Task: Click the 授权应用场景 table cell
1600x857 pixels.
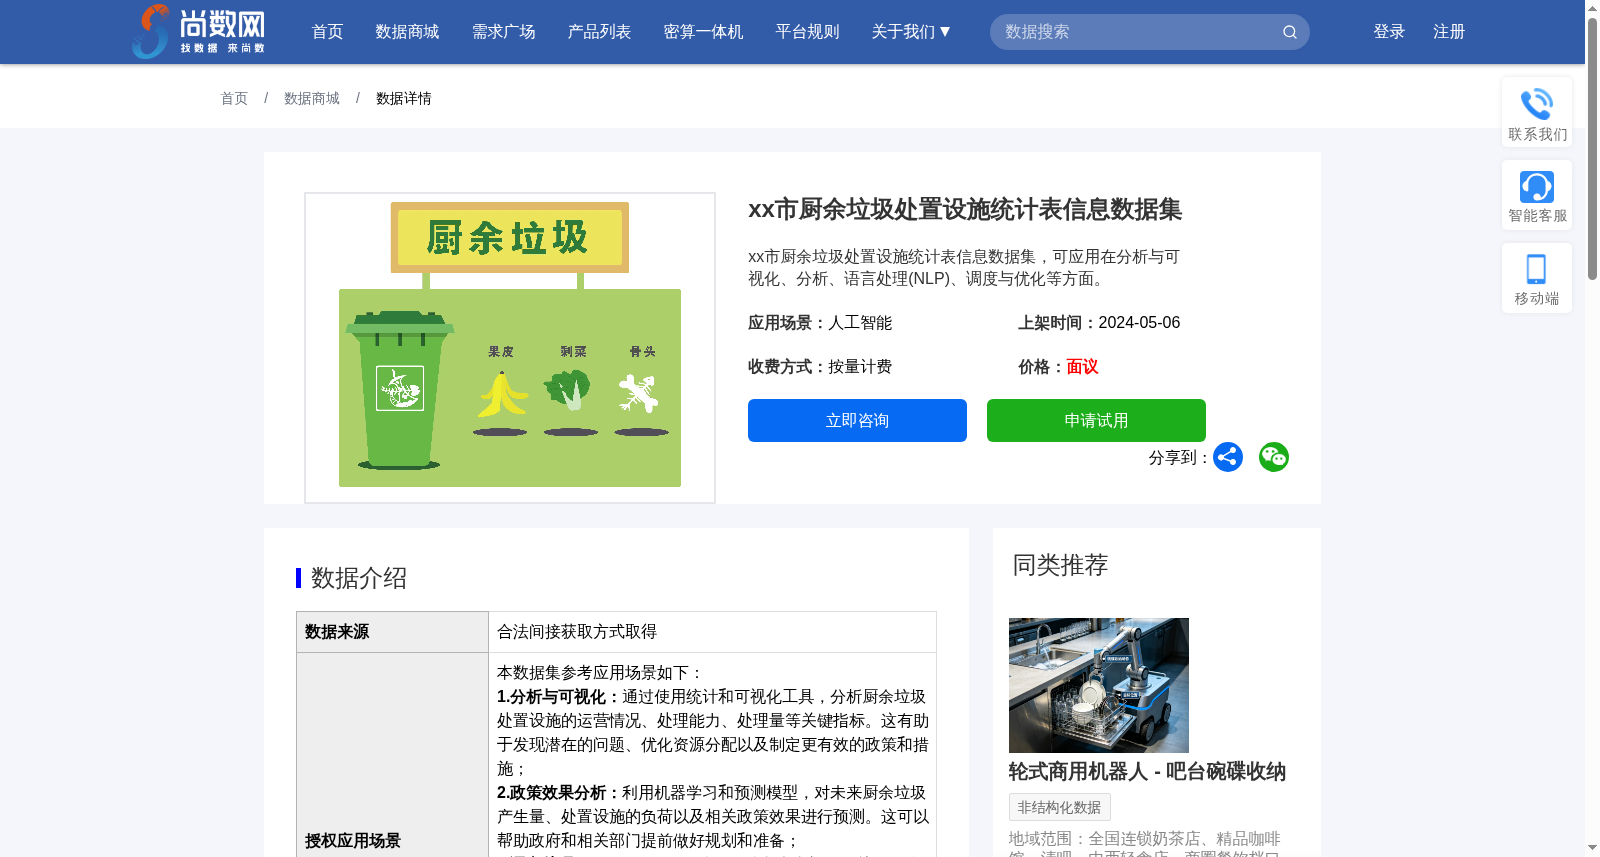Action: tap(392, 755)
